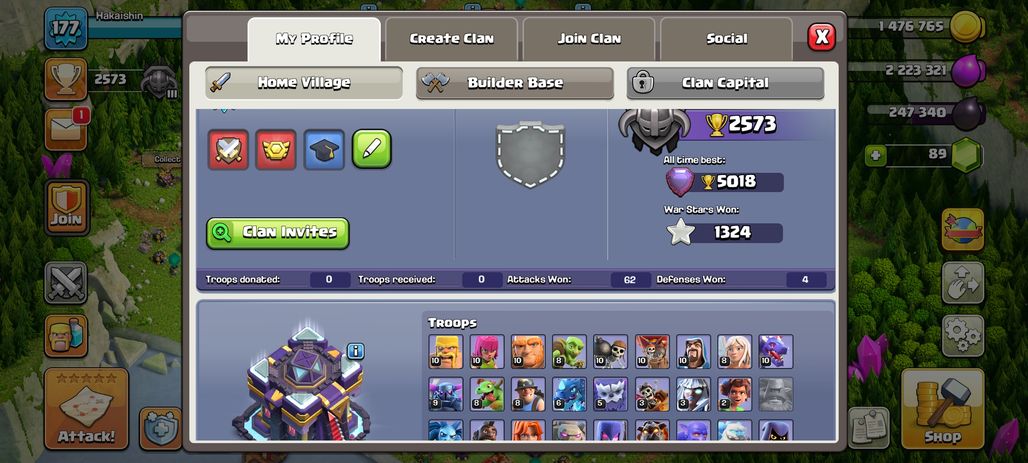Viewport: 1028px width, 463px height.
Task: Open the Shop hammer button
Action: 943,409
